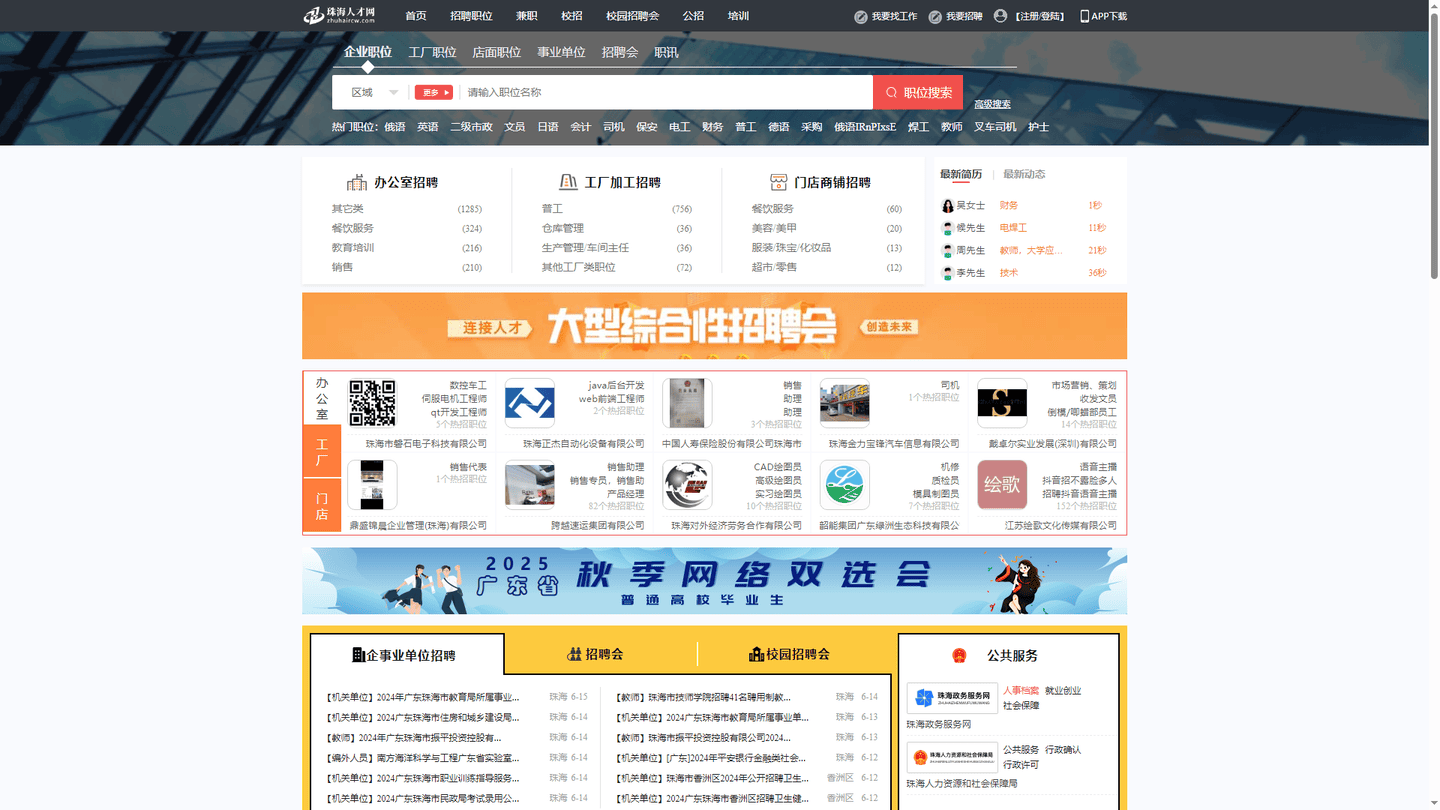Open the 高级搜索 link
This screenshot has width=1440, height=810.
point(992,104)
